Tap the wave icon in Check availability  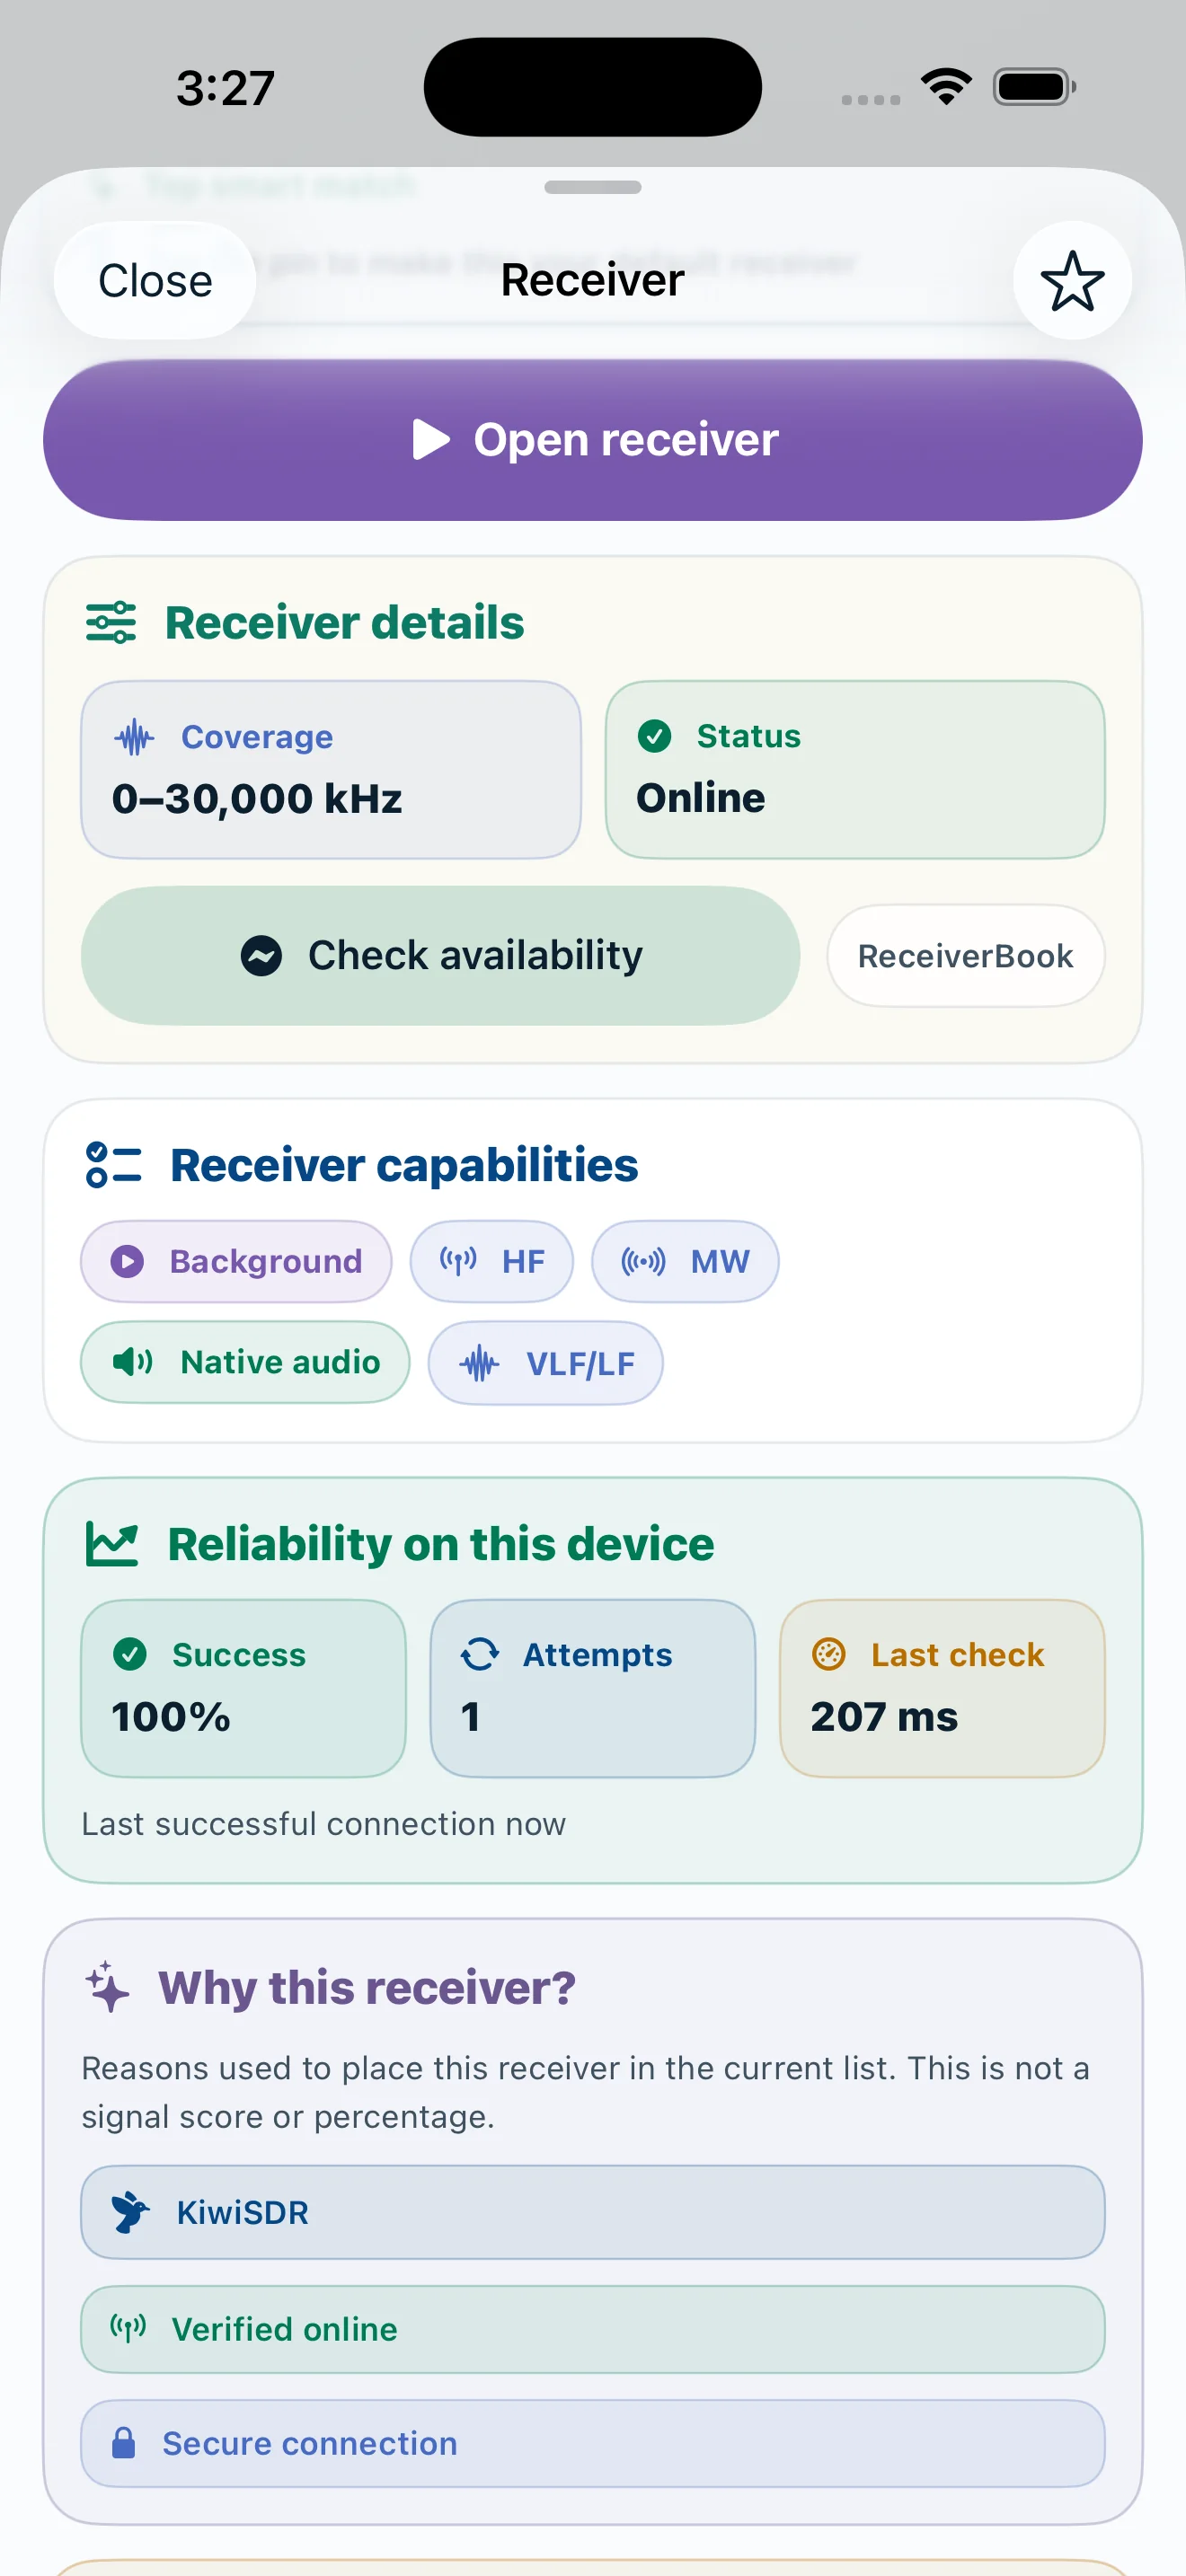pos(261,956)
